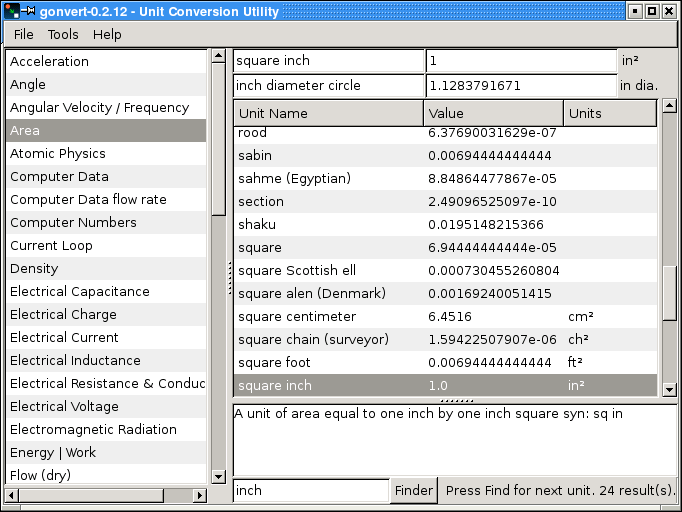This screenshot has width=682, height=512.
Task: Select the Energy | Work category
Action: [106, 452]
